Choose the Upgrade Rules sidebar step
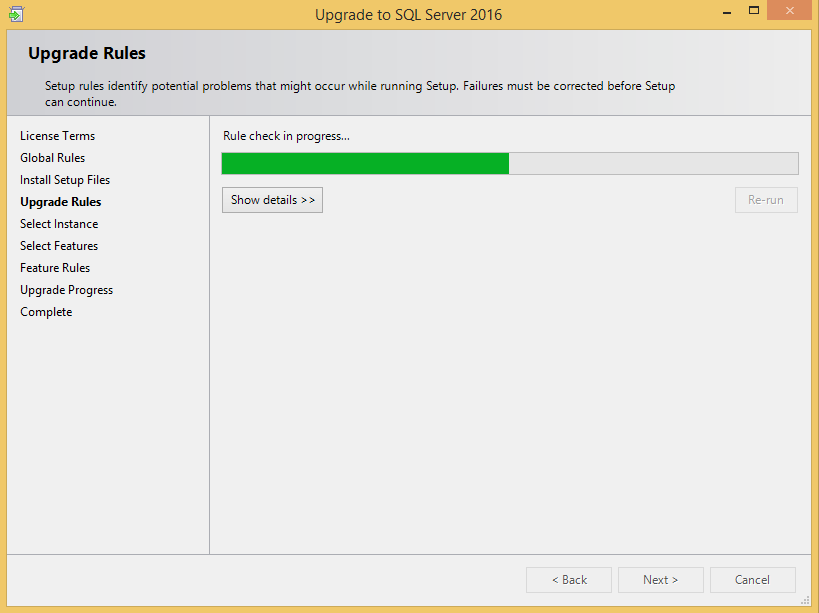 (61, 202)
